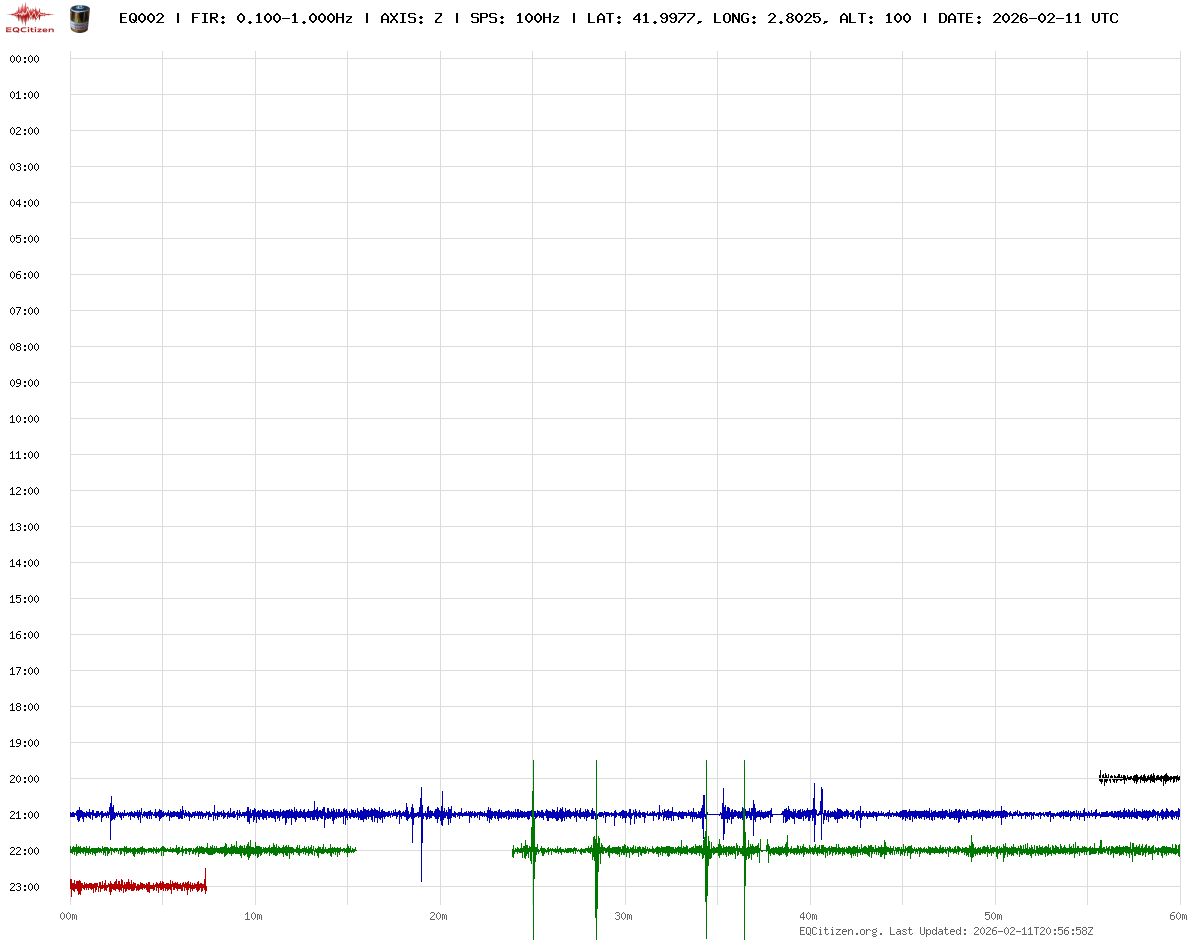This screenshot has width=1200, height=940.
Task: Click the EQCitizen.org footer text
Action: pyautogui.click(x=840, y=931)
